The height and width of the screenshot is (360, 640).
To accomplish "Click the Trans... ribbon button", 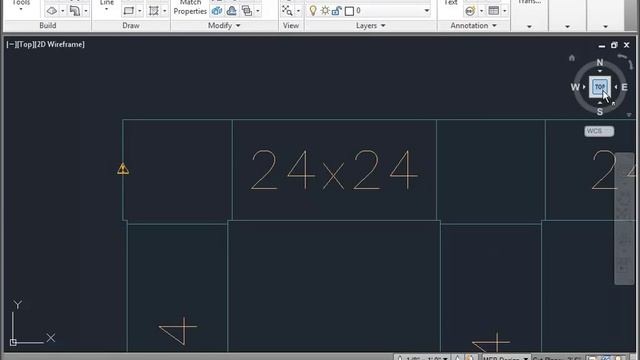I will pyautogui.click(x=529, y=3).
